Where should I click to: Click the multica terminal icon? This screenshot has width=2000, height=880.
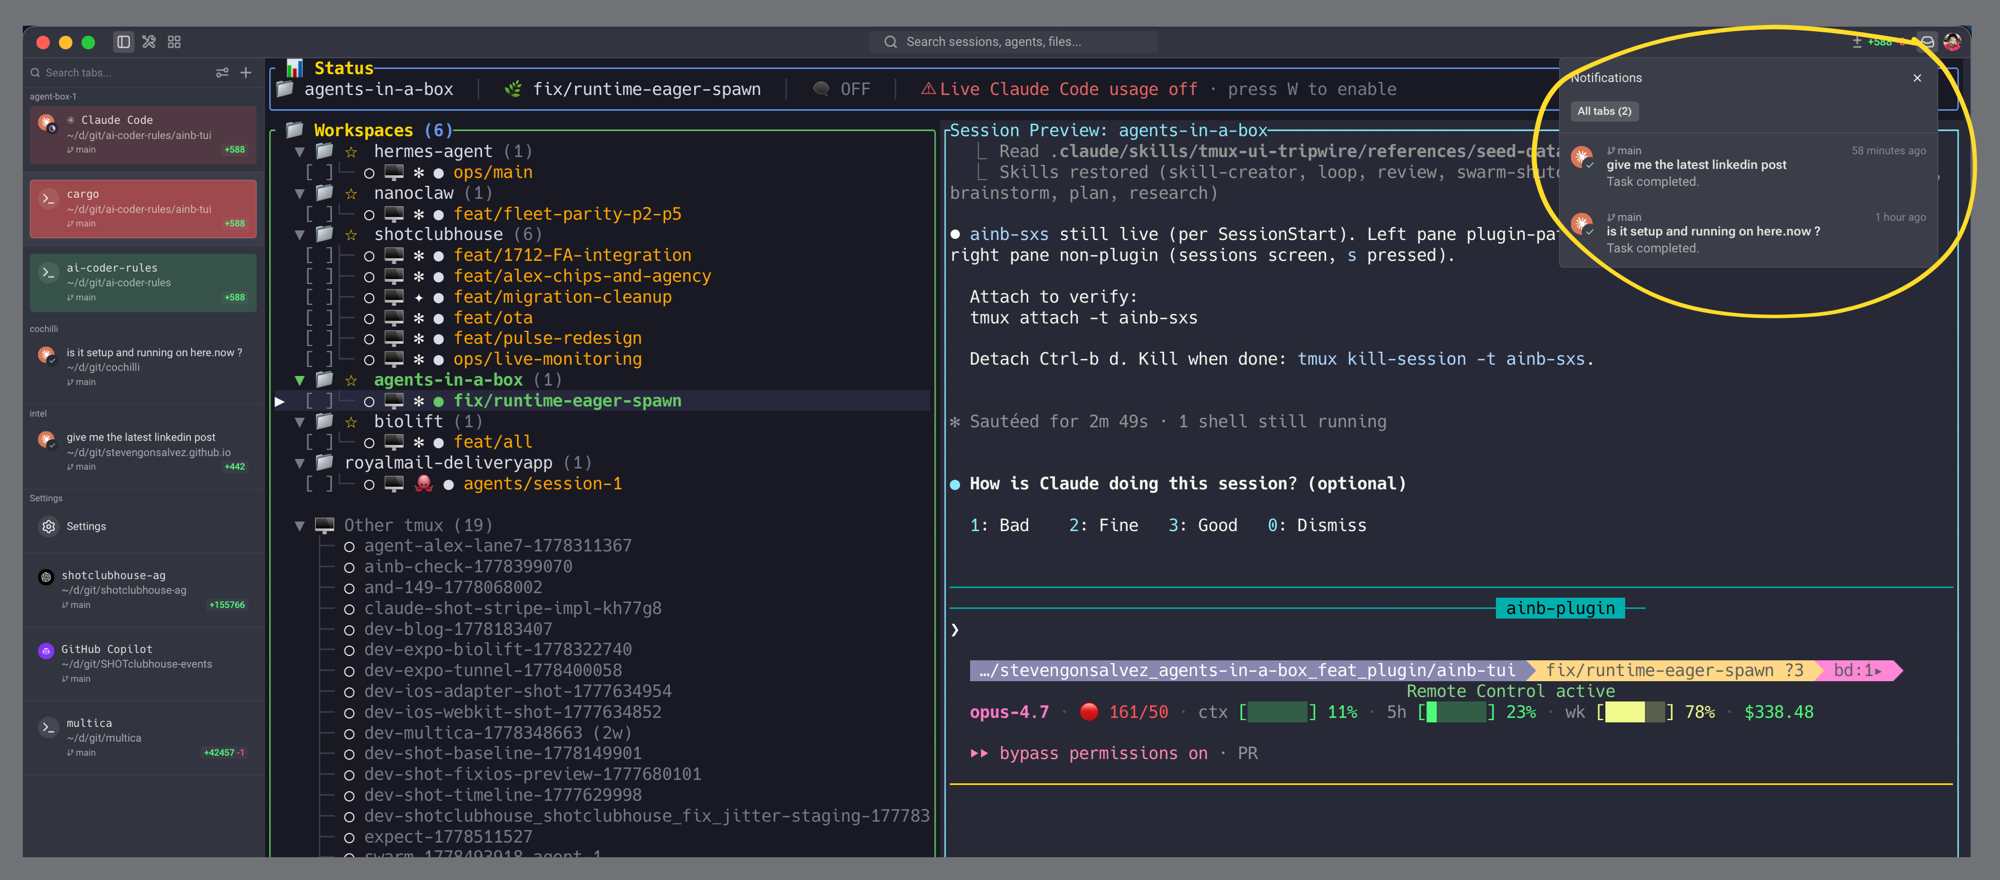click(x=48, y=728)
